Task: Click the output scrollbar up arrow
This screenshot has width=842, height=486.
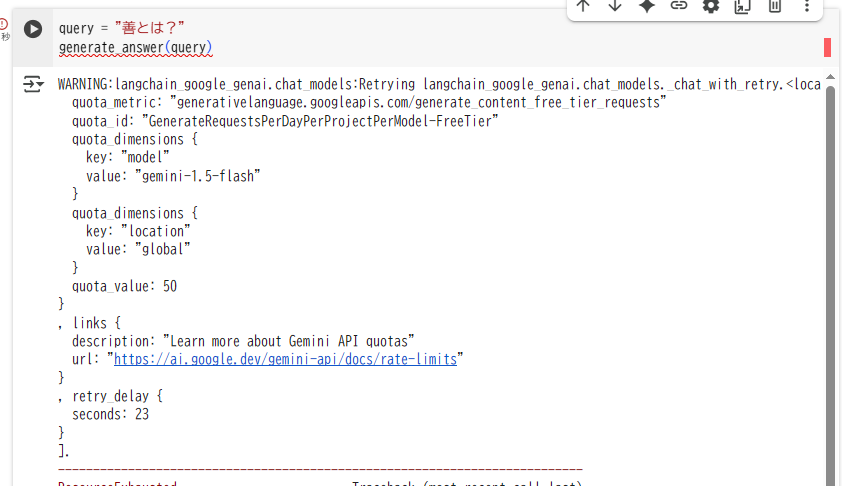Action: pos(830,77)
